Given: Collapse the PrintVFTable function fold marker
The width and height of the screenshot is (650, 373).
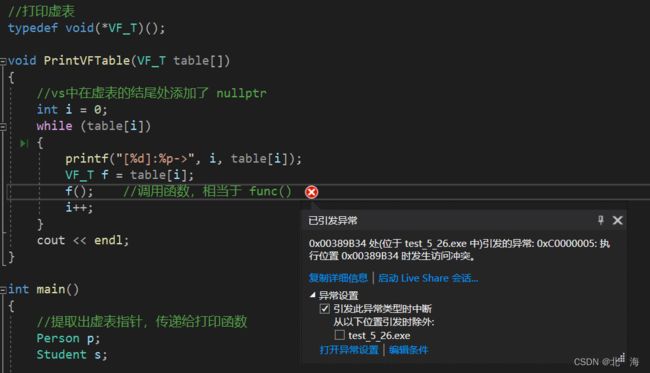Looking at the screenshot, I should (x=3, y=61).
